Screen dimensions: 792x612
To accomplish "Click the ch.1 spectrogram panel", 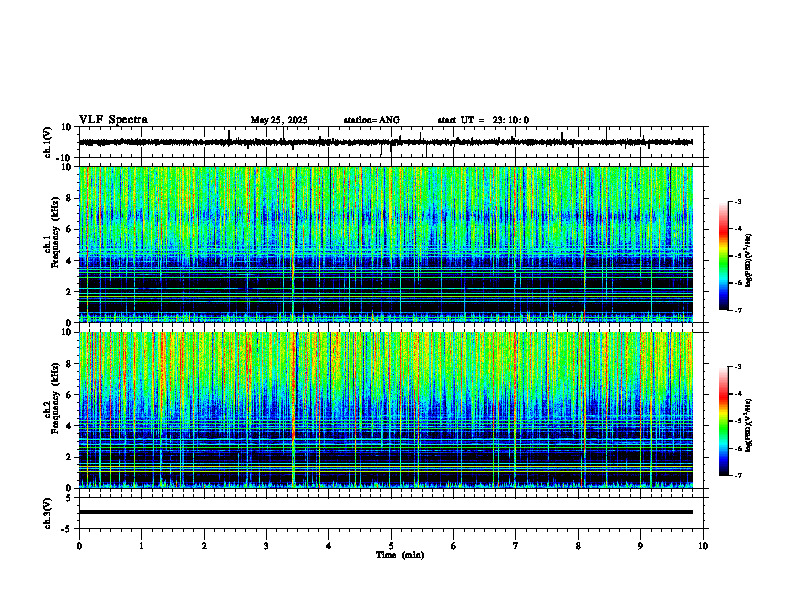I will coord(385,244).
